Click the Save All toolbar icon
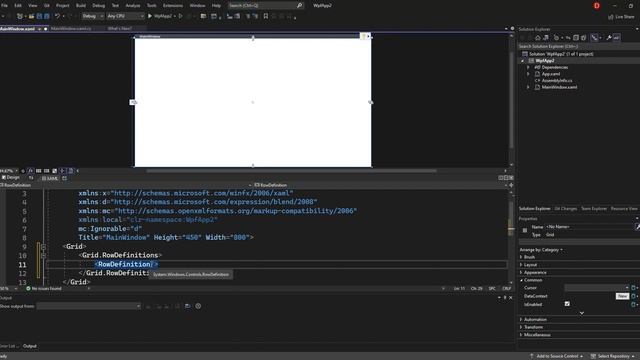This screenshot has width=640, height=360. click(x=47, y=16)
